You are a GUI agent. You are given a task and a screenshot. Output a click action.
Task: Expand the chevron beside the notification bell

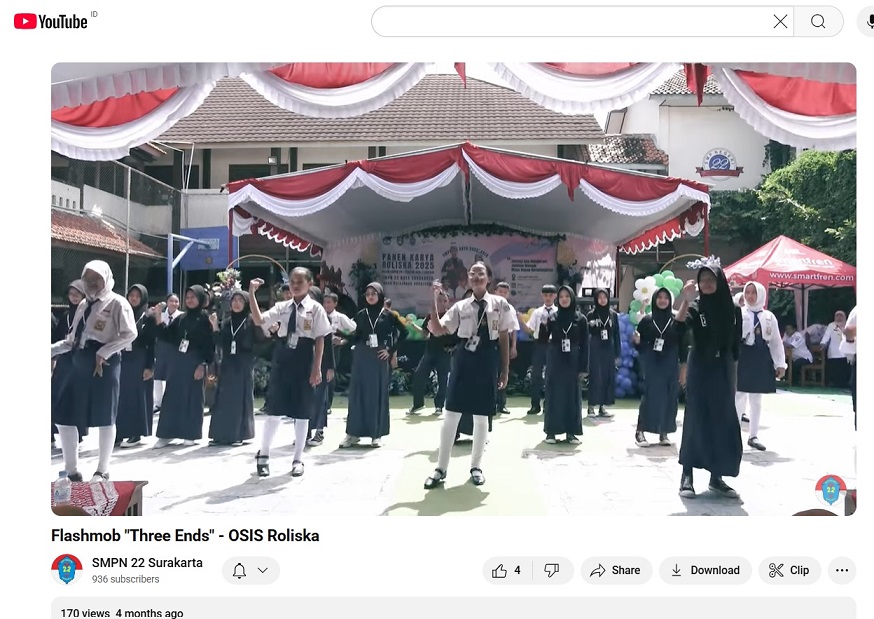pos(263,571)
